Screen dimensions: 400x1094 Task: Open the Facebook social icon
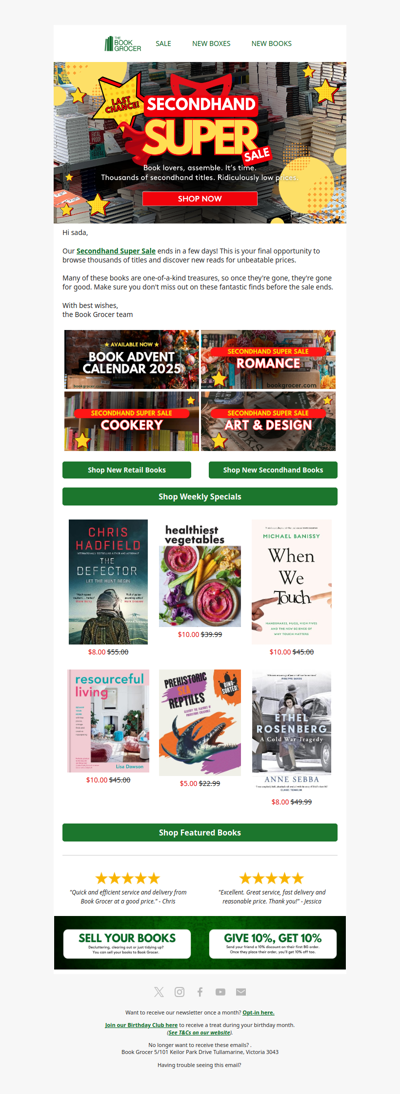tap(200, 991)
